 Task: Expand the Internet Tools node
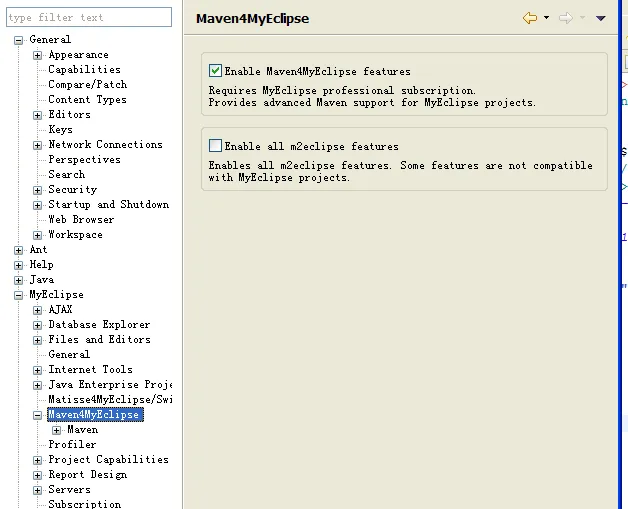tap(37, 370)
